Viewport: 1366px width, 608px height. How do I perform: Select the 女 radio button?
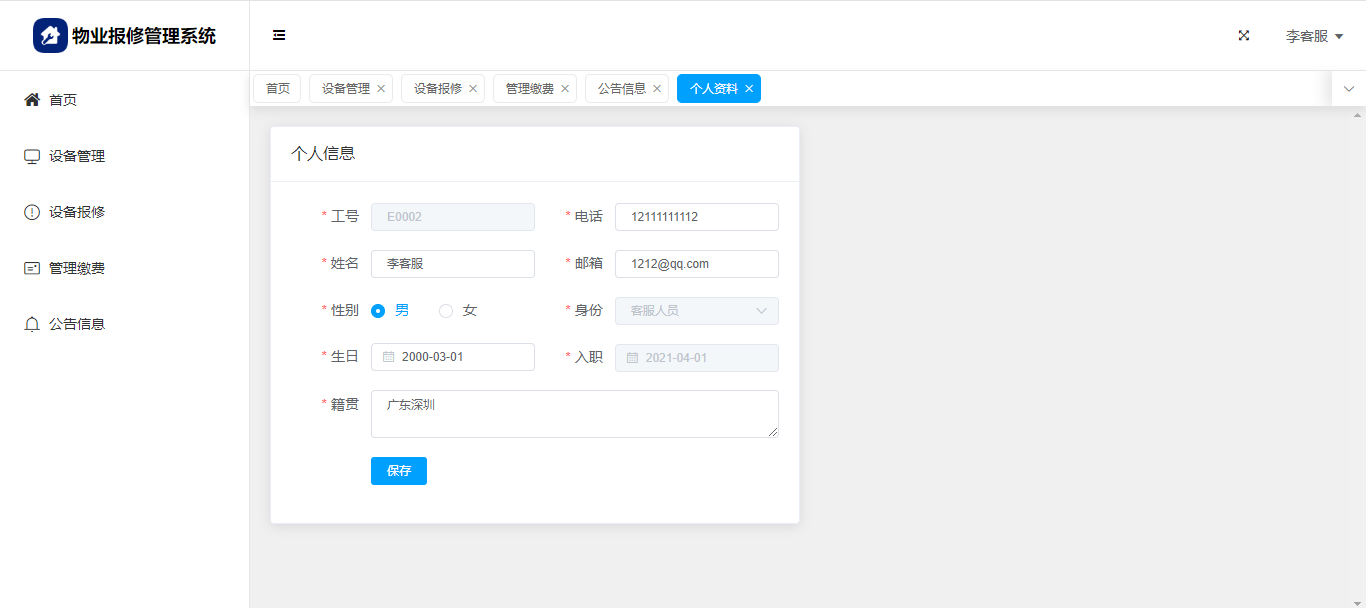coord(446,311)
